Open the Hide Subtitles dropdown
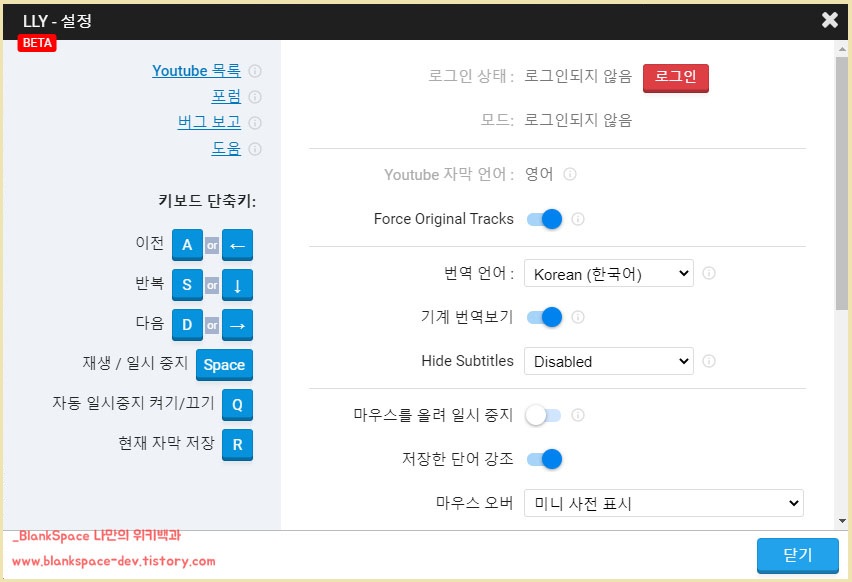 (x=609, y=361)
